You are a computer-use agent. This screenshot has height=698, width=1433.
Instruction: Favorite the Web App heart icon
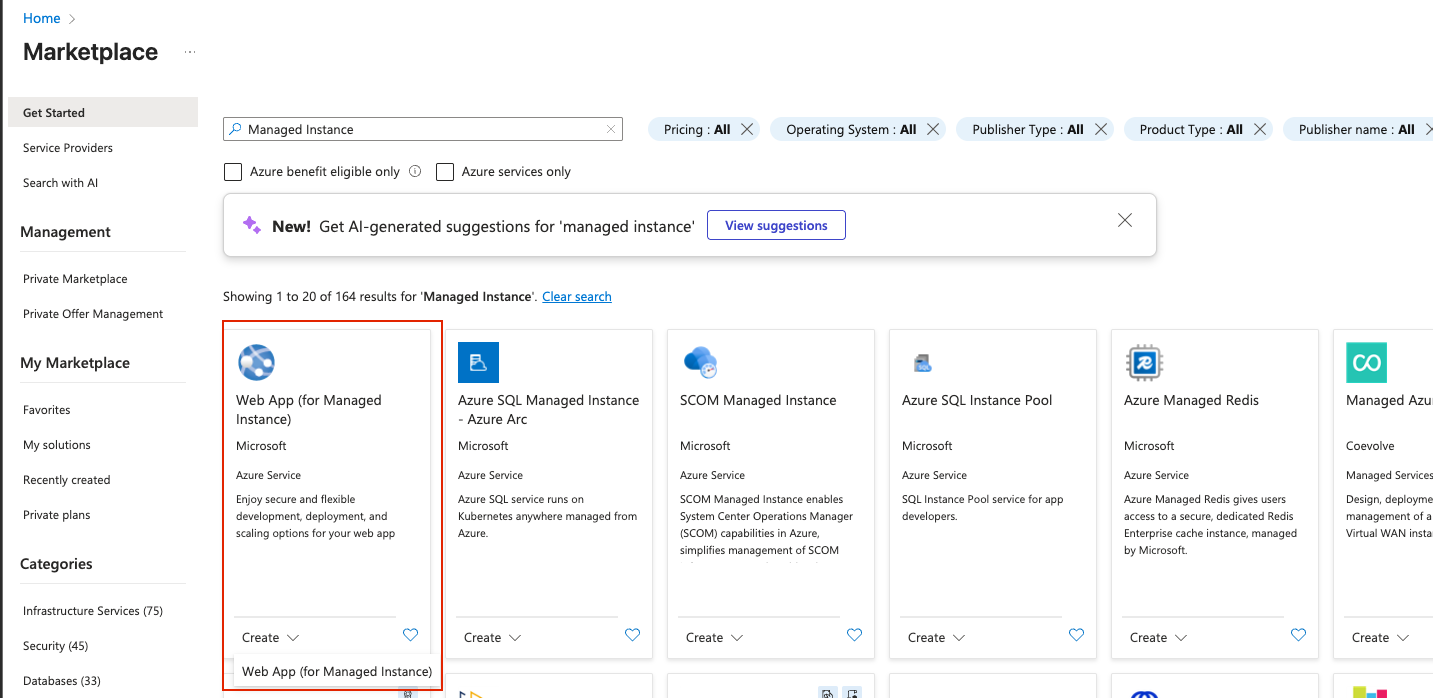pyautogui.click(x=410, y=635)
